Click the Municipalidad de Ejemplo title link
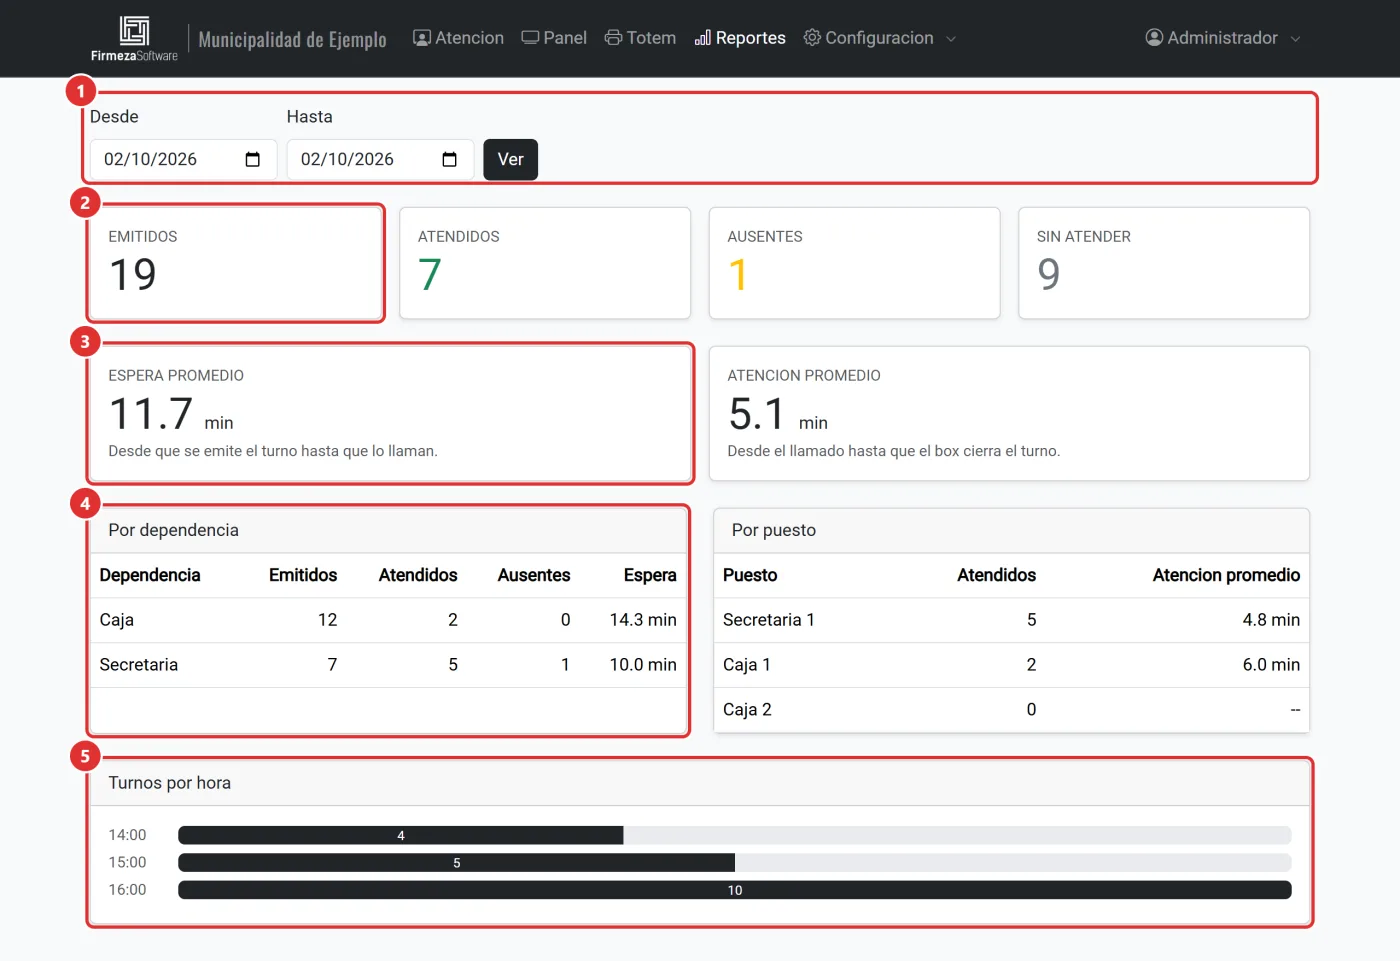The image size is (1400, 961). point(292,39)
